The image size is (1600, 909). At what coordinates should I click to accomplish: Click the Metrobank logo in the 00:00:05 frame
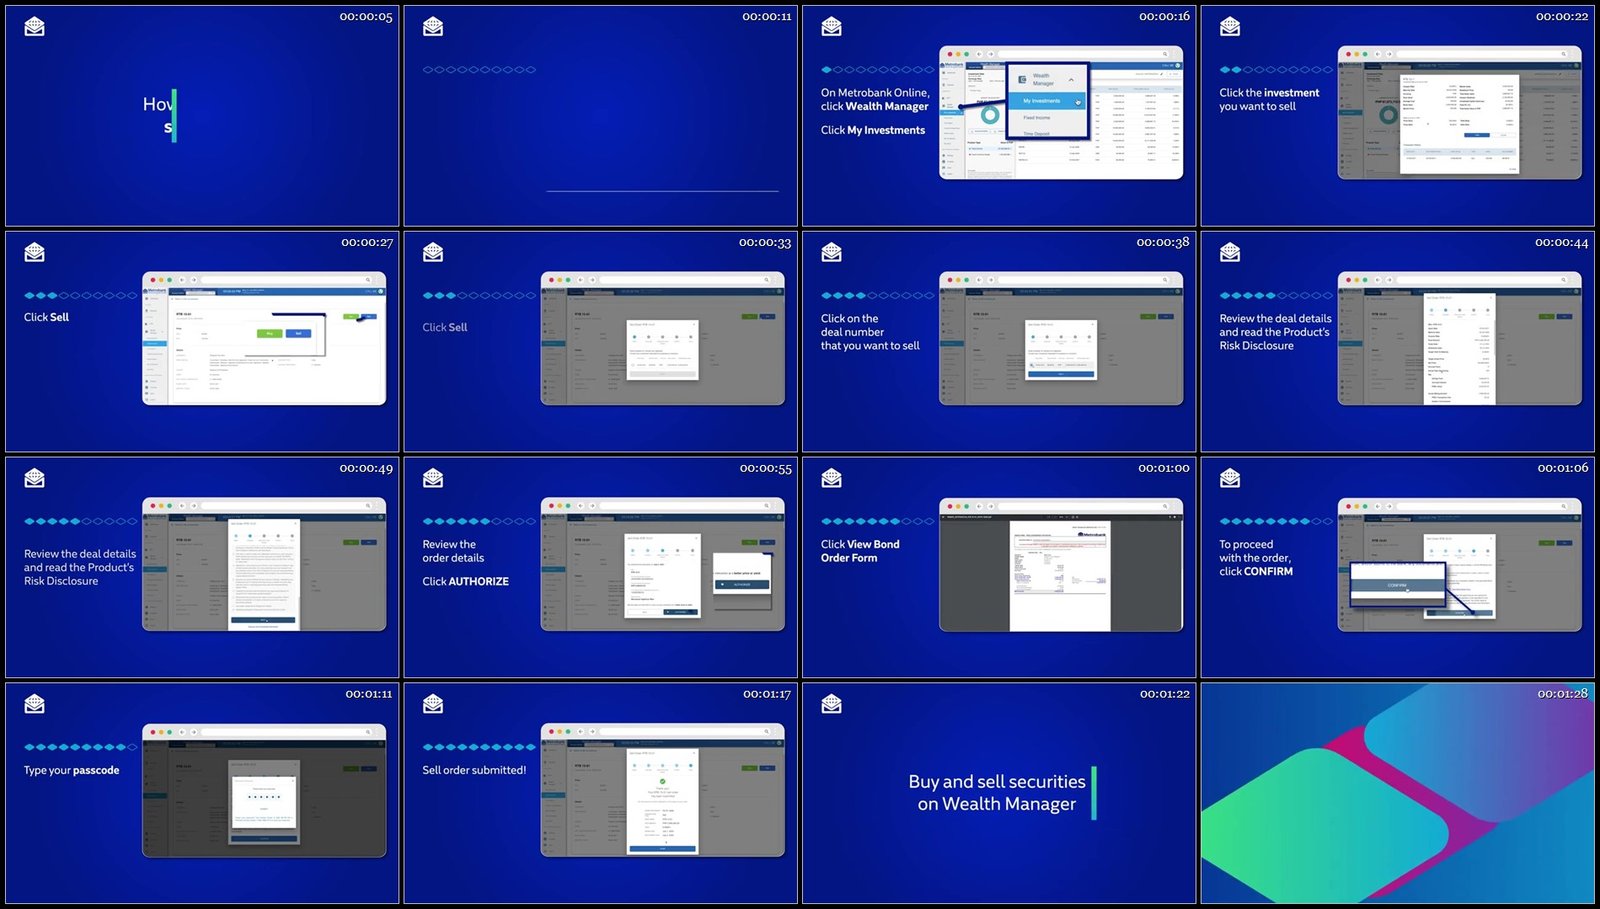point(35,27)
